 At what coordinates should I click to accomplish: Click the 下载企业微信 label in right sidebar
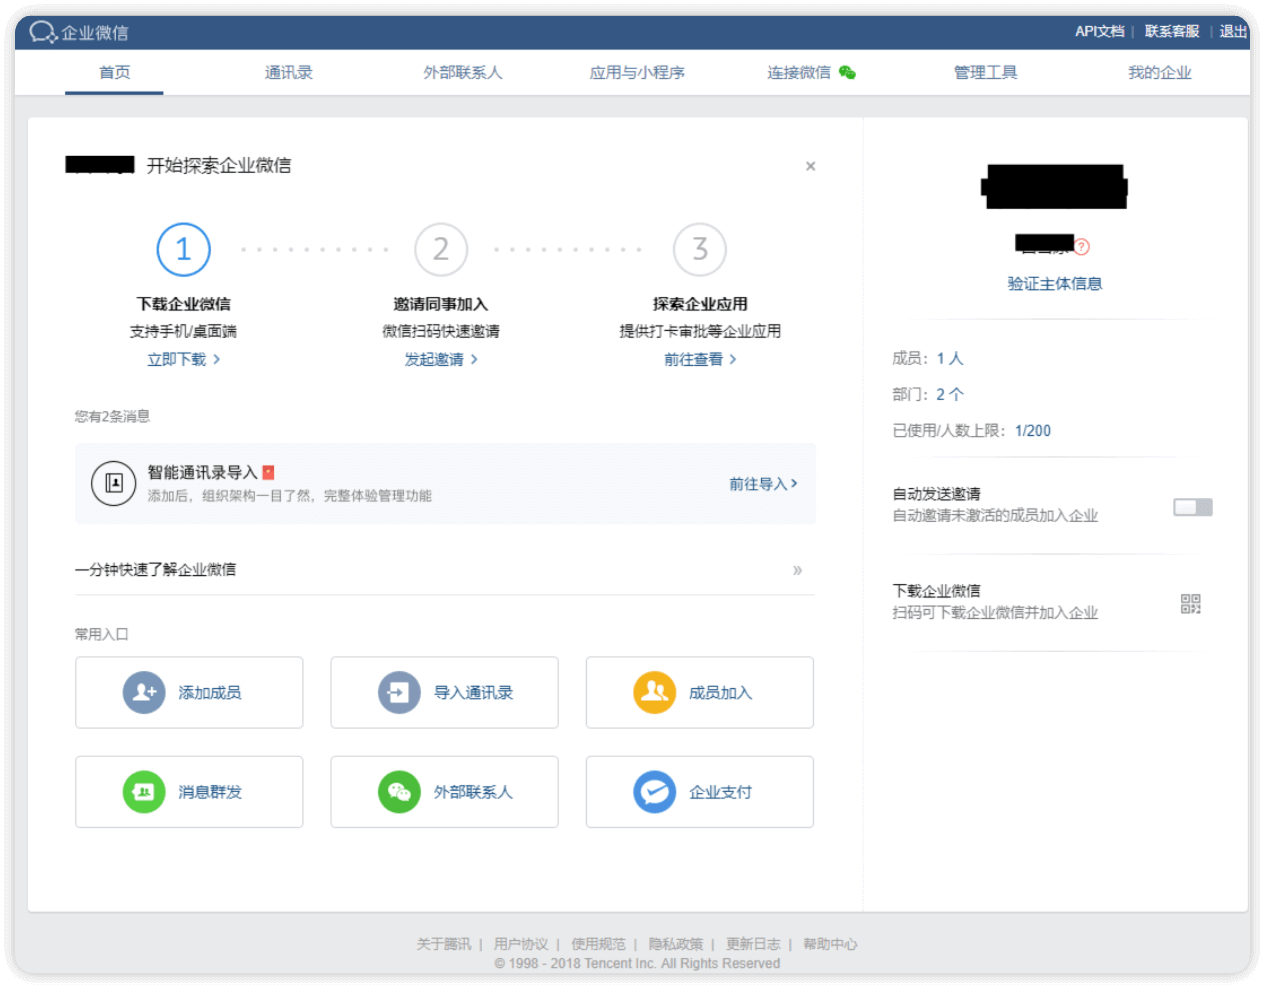(x=937, y=590)
